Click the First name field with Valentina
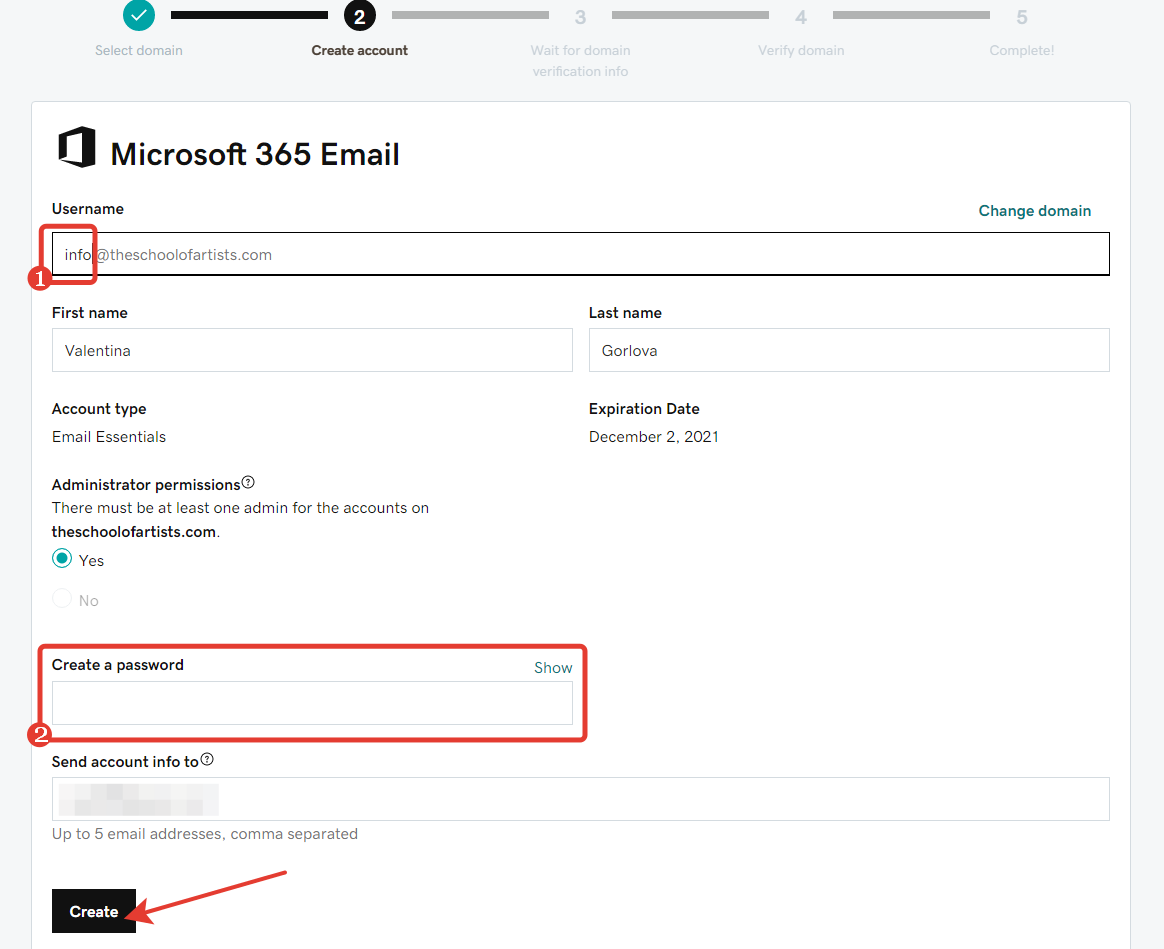 point(312,350)
